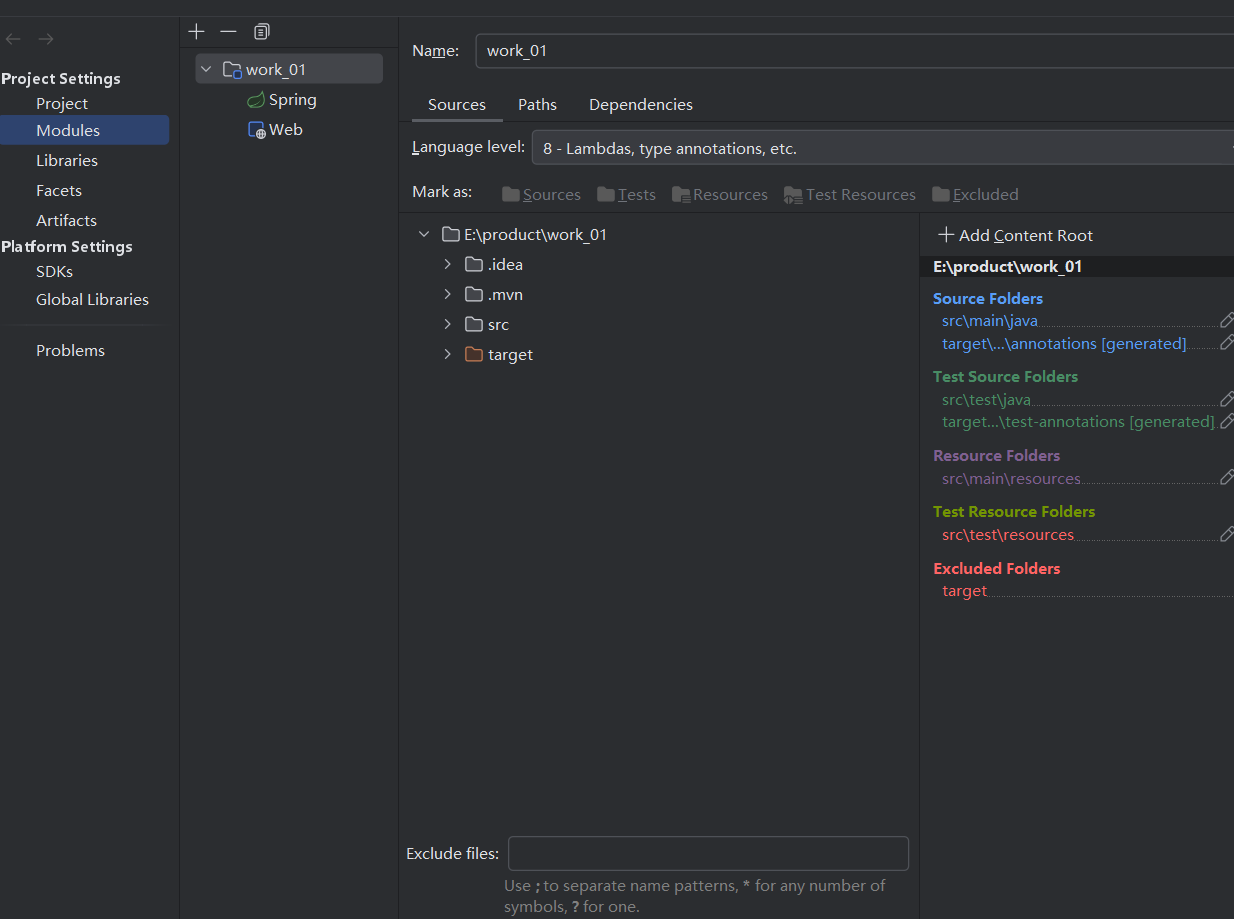Edit the src\main\java source folder path
The width and height of the screenshot is (1234, 919).
[x=1228, y=319]
